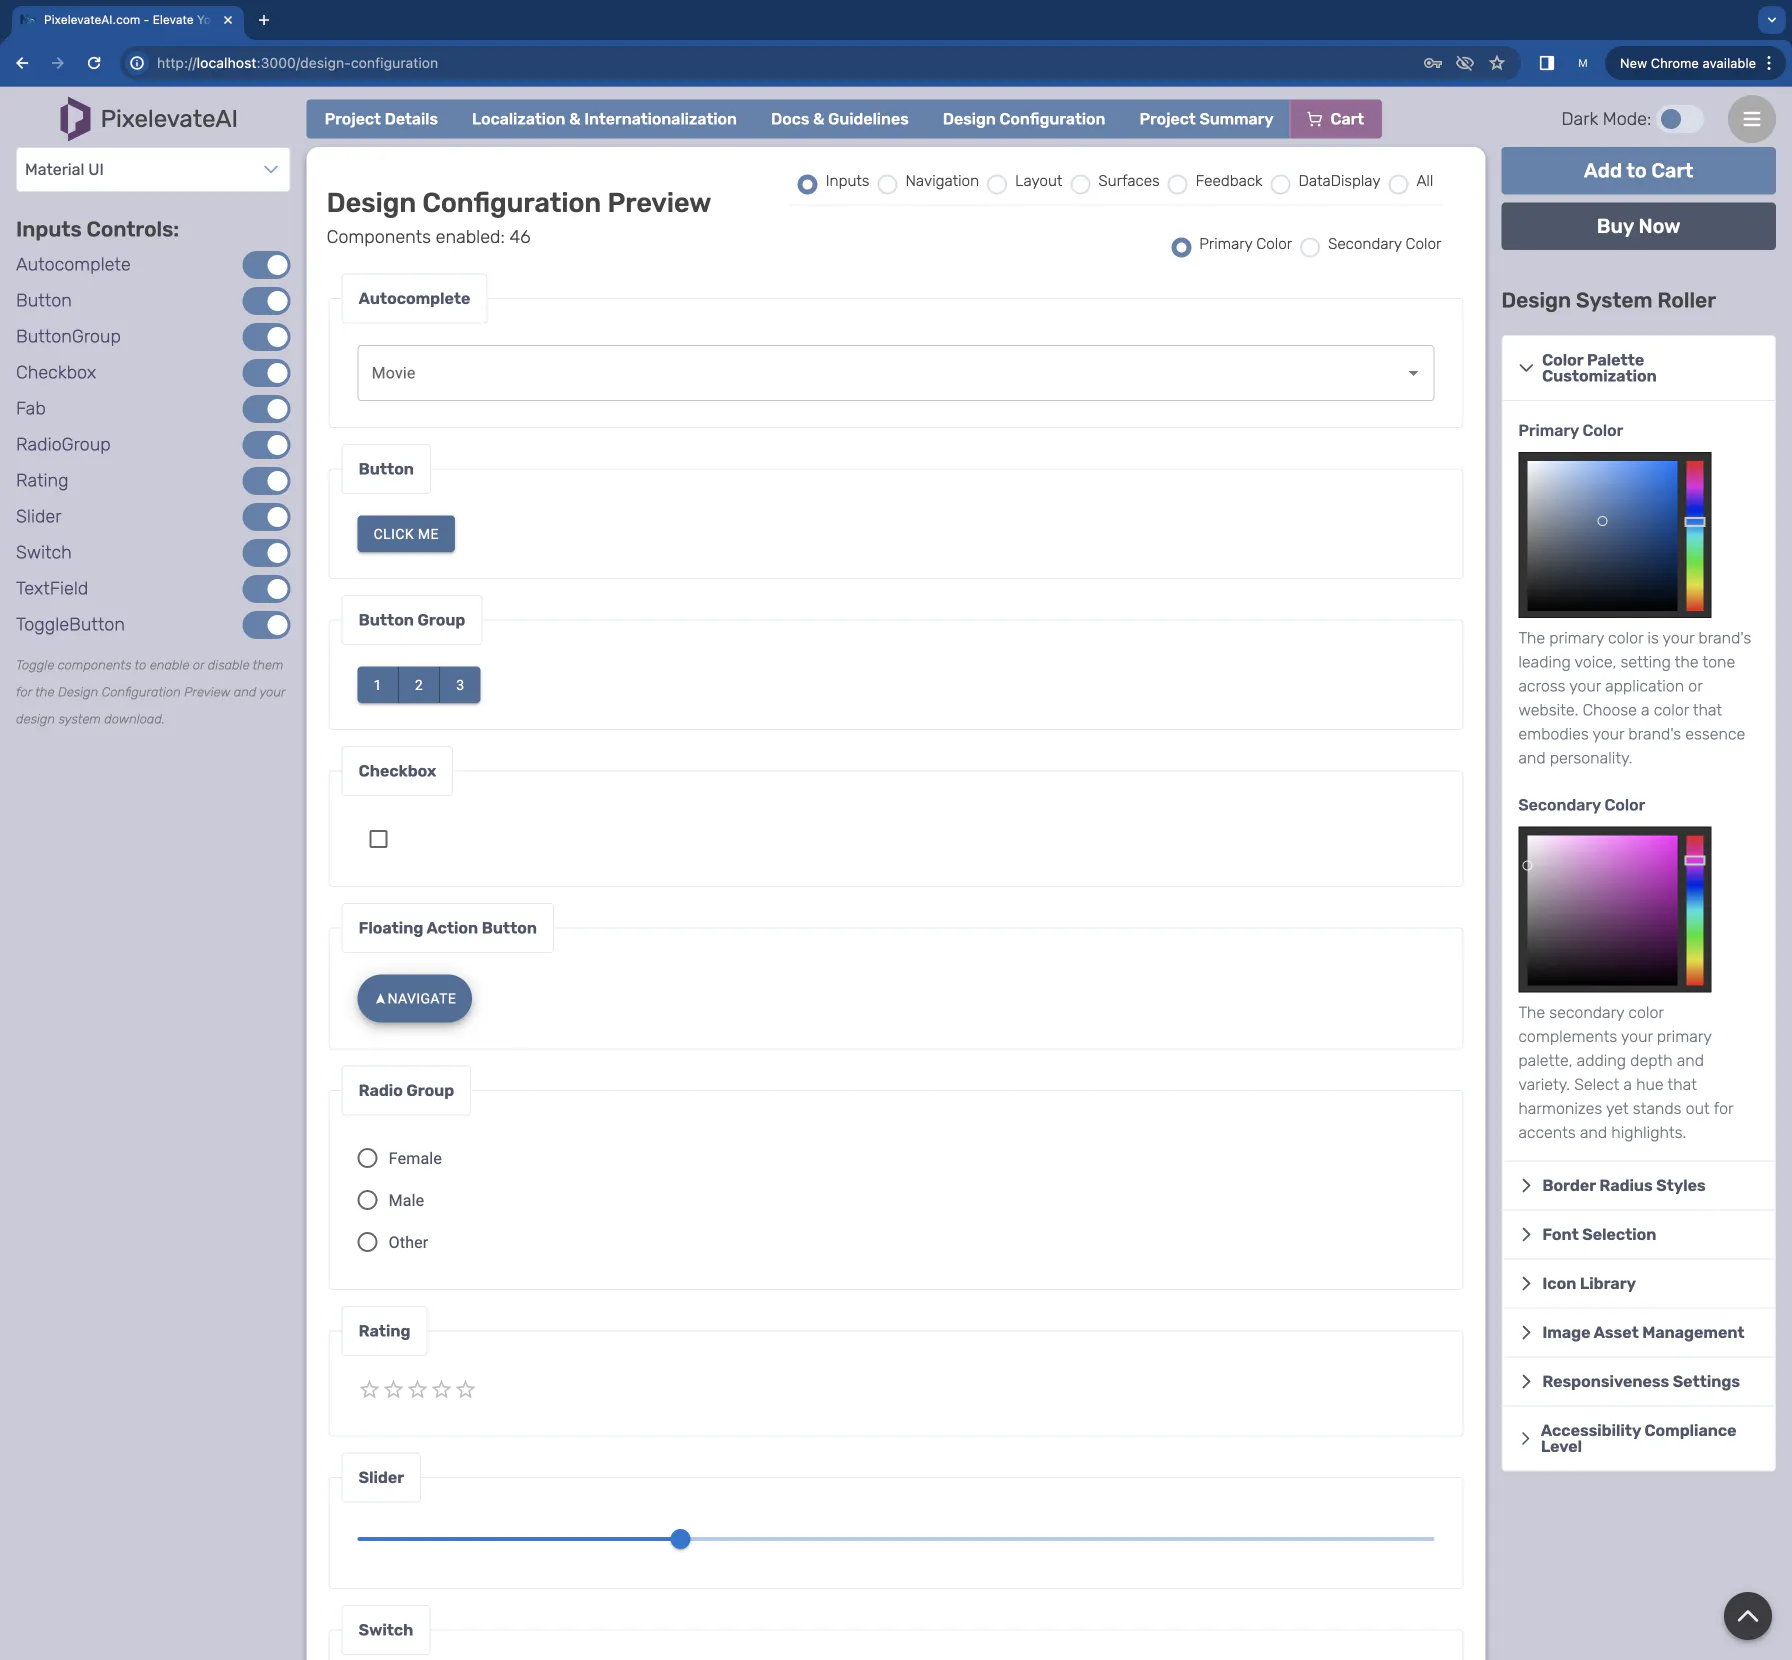Viewport: 1792px width, 1660px height.
Task: Expand Border Radius Styles section
Action: (x=1638, y=1185)
